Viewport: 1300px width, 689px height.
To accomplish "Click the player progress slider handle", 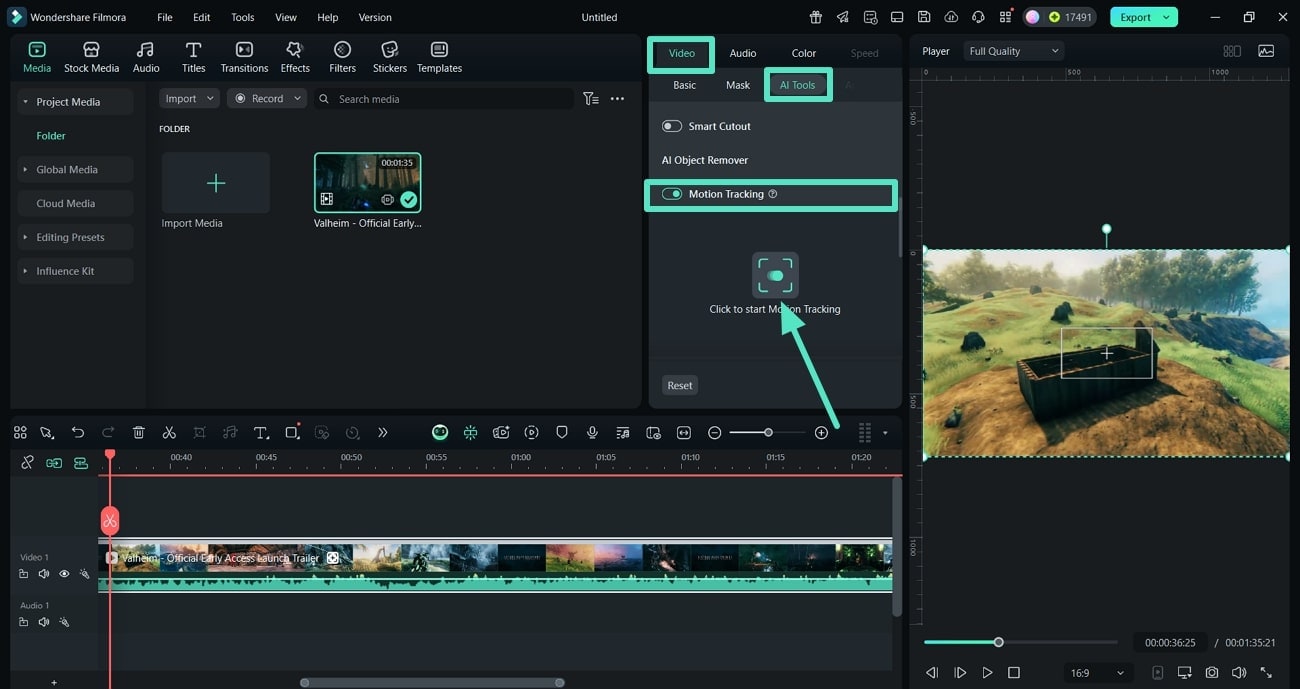I will 998,642.
